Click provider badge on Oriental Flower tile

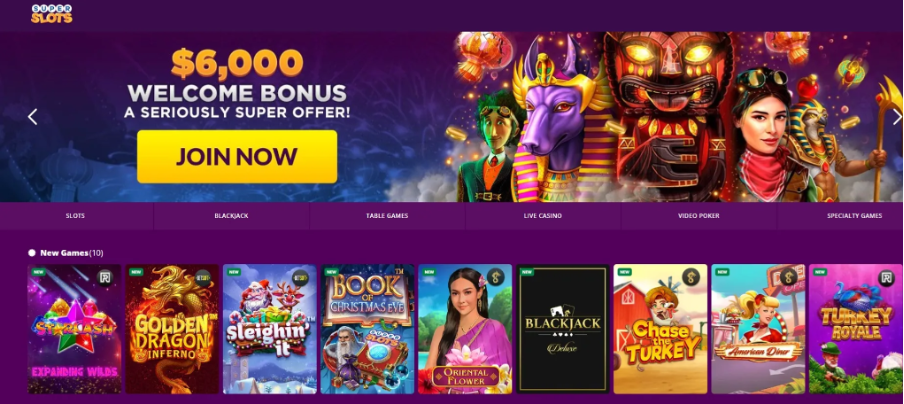pos(495,277)
